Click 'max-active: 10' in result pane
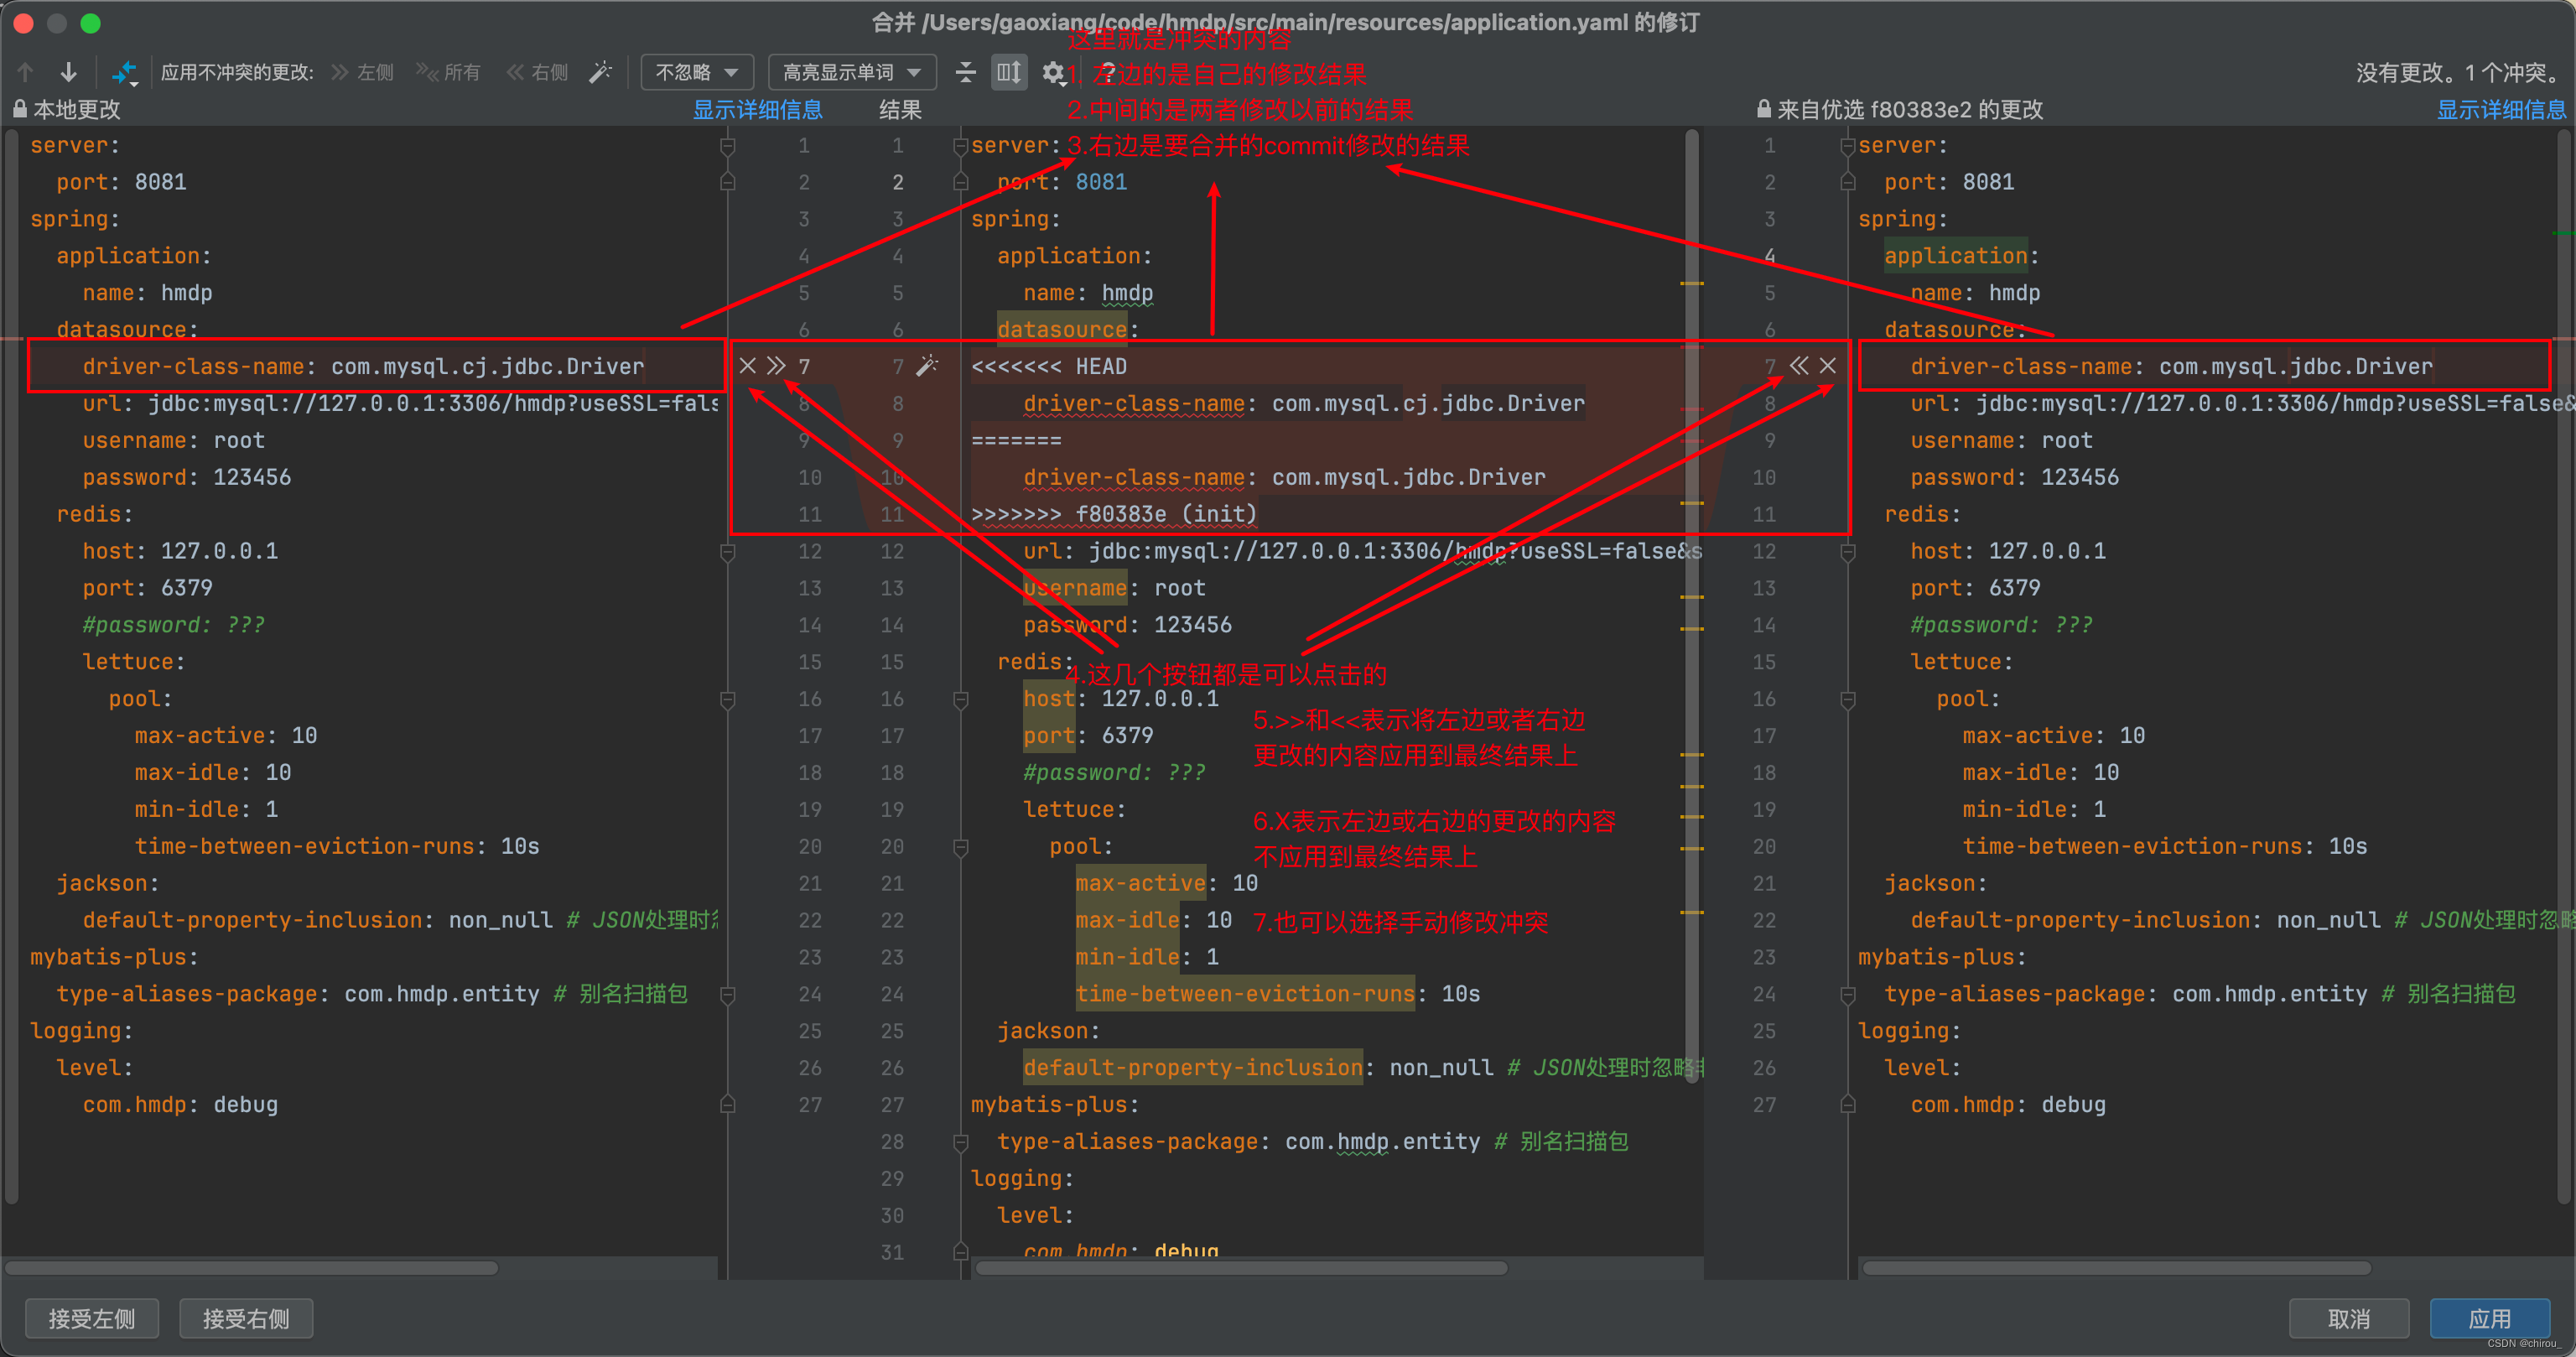Viewport: 2576px width, 1357px height. [x=1167, y=883]
